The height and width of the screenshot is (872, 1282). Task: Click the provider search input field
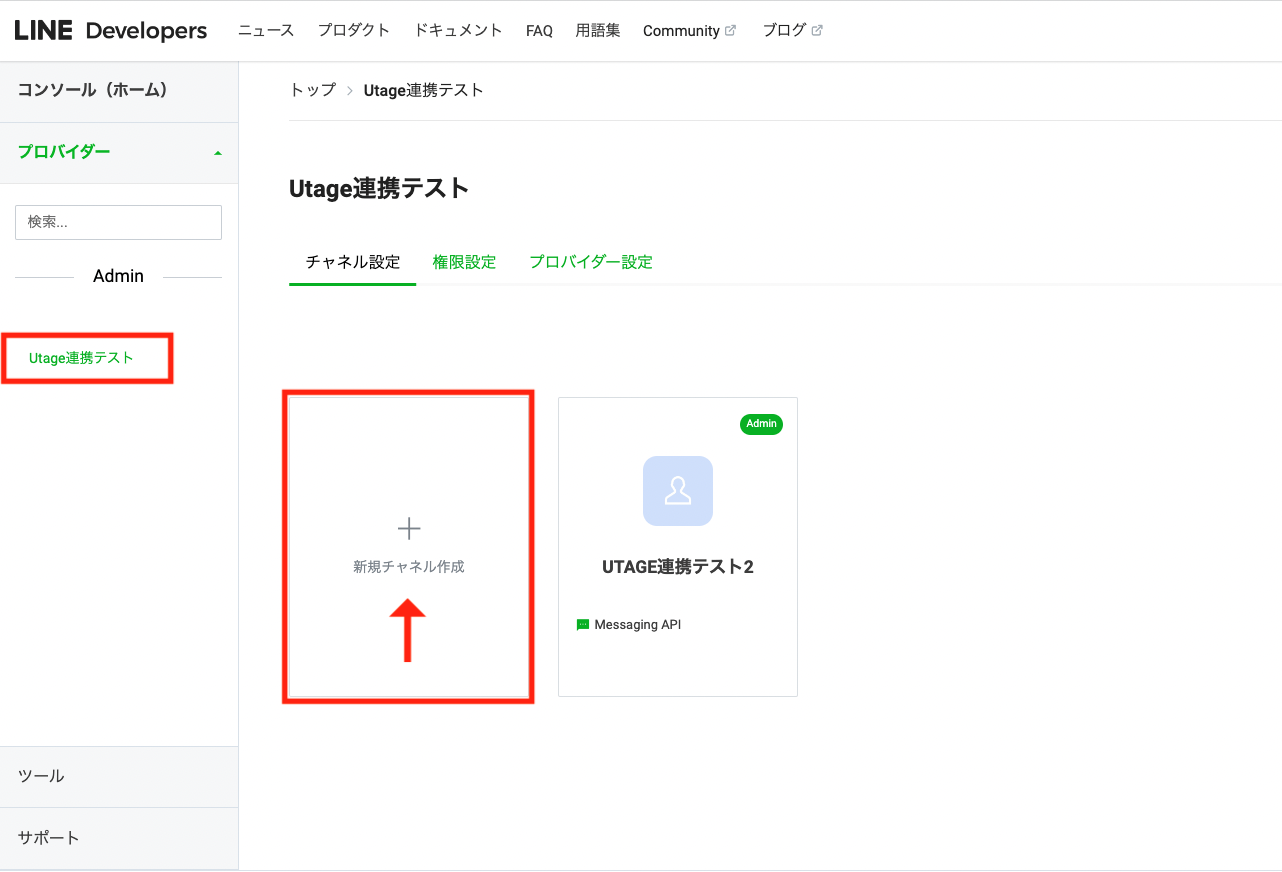click(x=118, y=222)
